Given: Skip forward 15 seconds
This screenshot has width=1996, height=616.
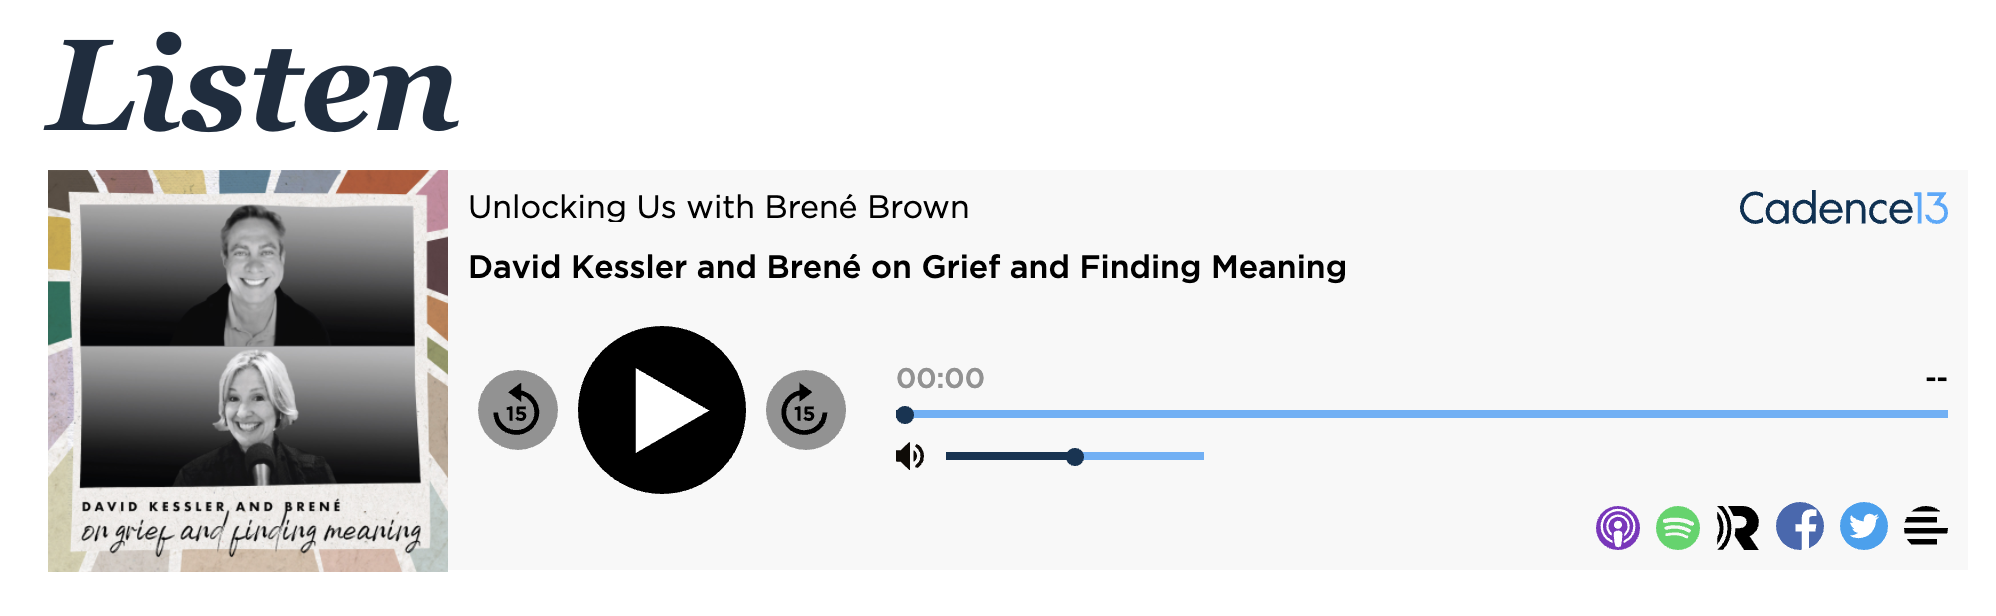Looking at the screenshot, I should 805,410.
